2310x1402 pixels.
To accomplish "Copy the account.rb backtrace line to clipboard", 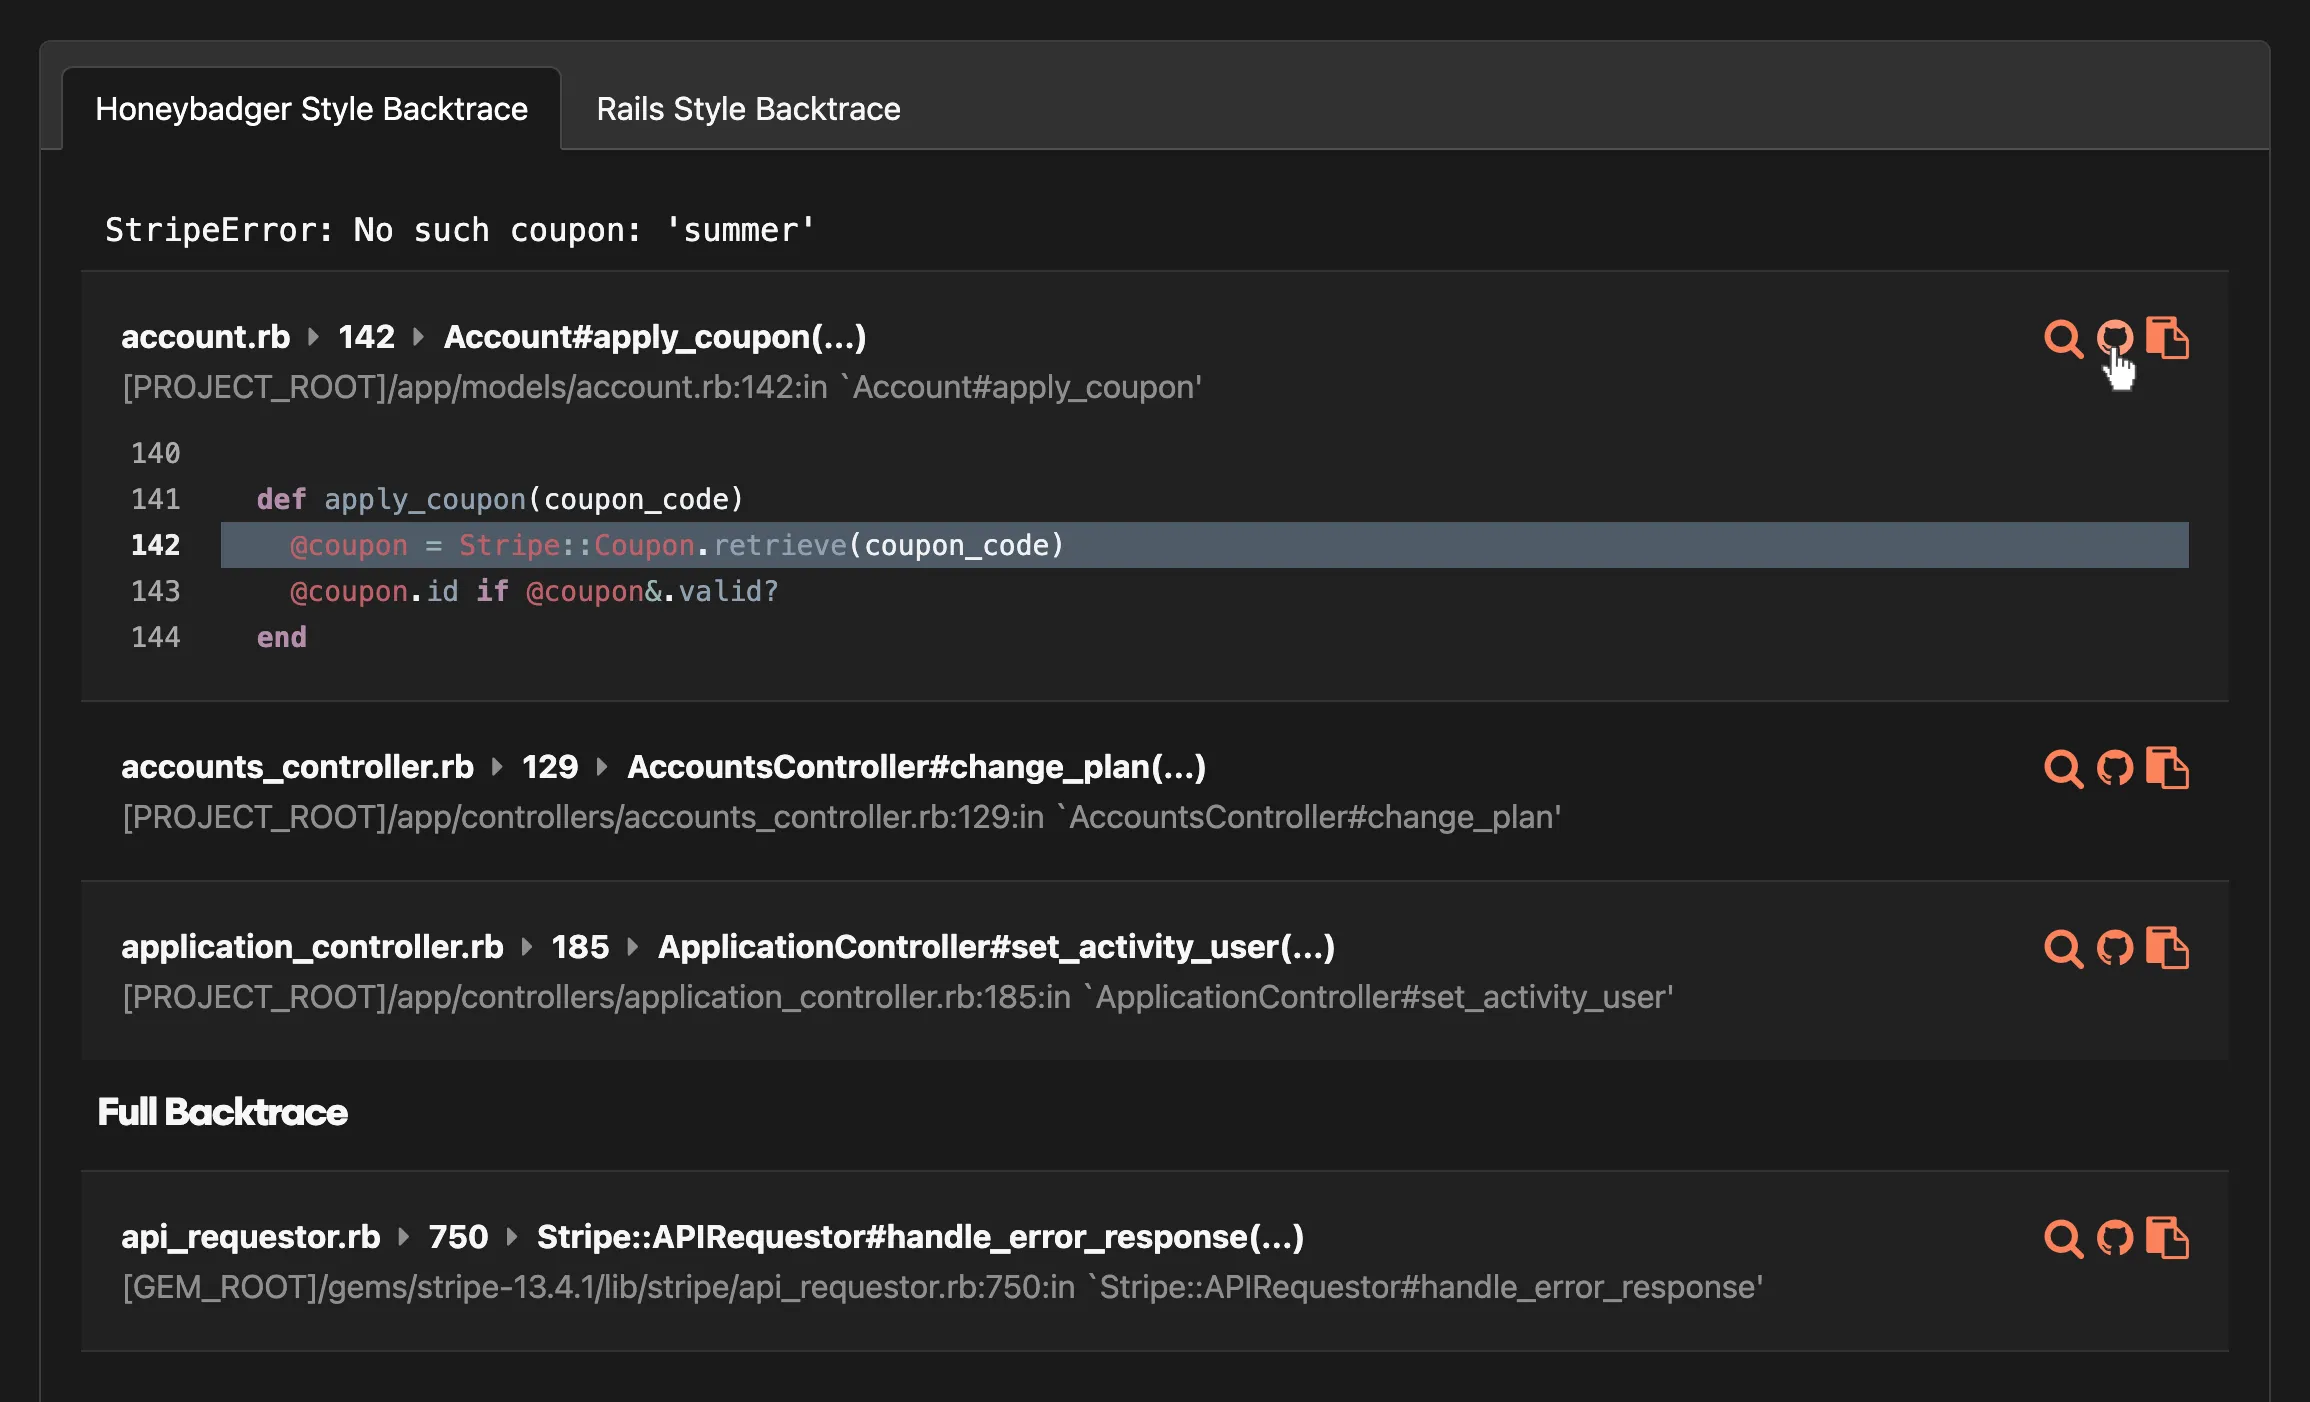I will (2168, 338).
